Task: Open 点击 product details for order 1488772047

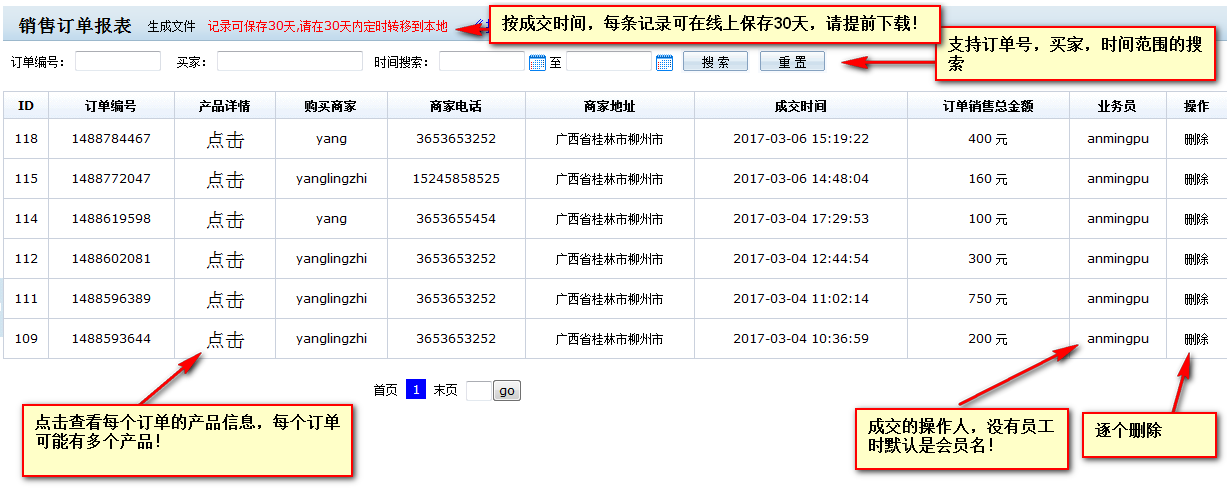Action: pos(225,180)
